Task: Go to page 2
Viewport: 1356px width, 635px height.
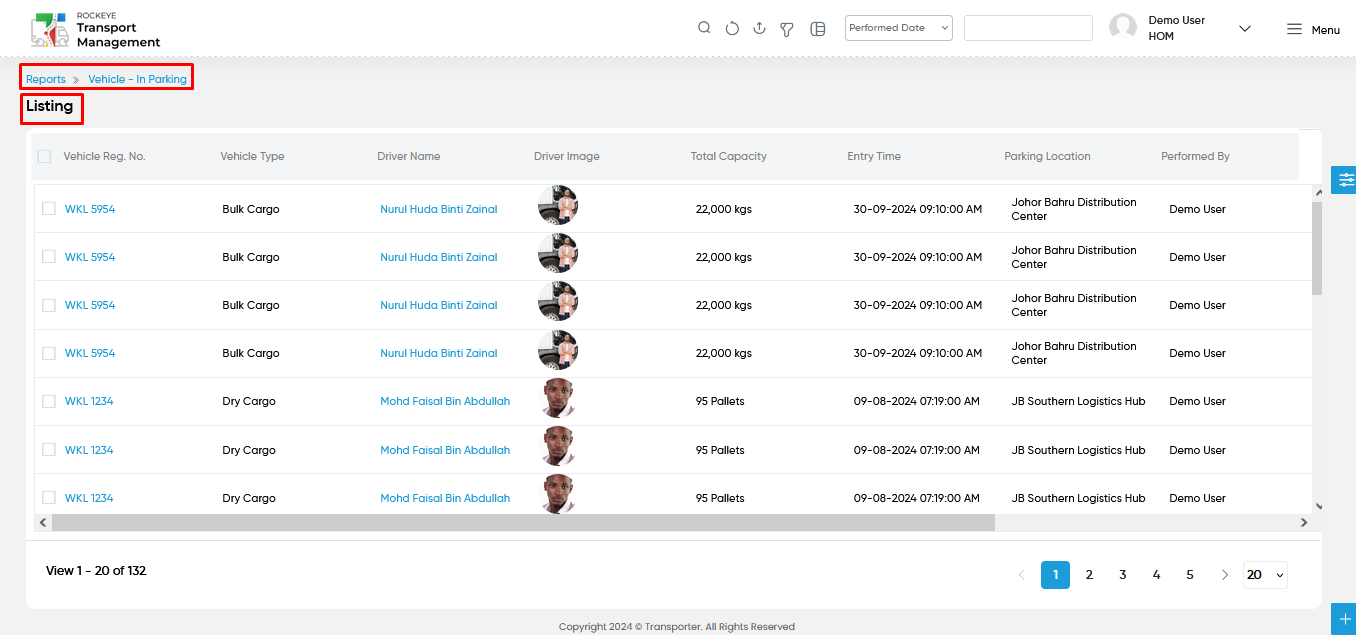Action: click(1089, 575)
